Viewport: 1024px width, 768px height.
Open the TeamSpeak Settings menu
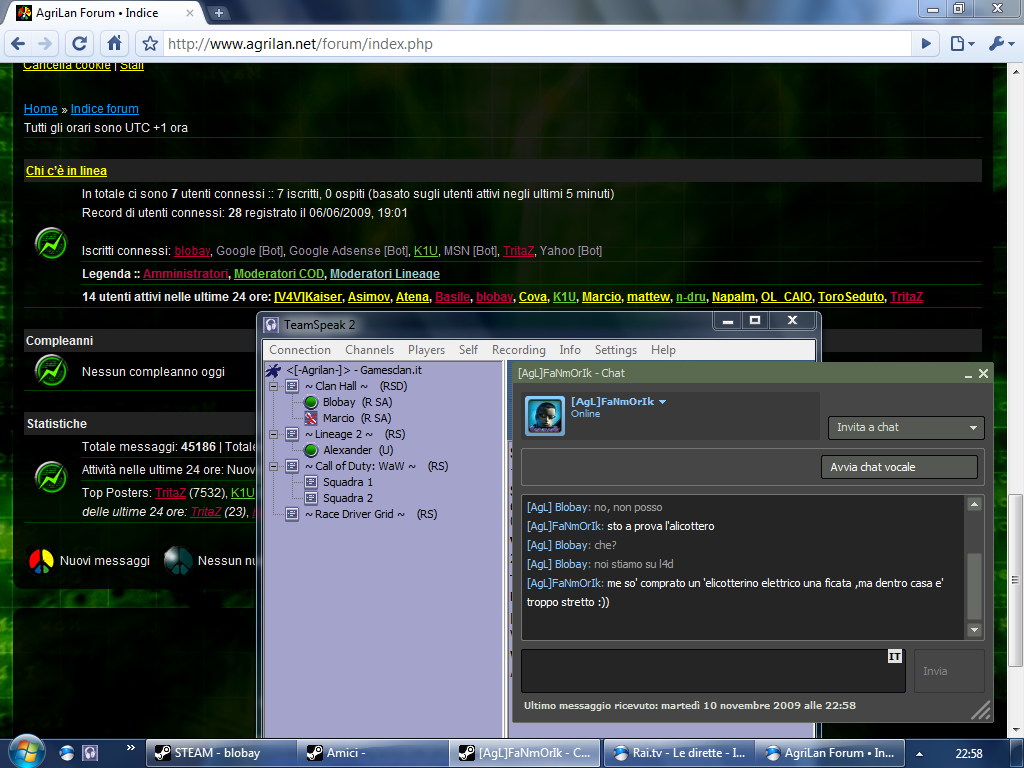[615, 350]
